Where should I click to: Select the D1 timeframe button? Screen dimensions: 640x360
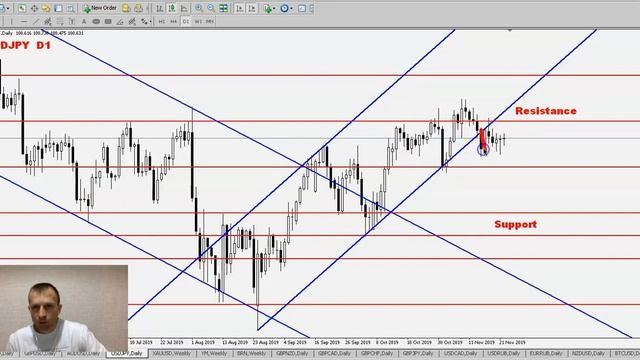point(186,21)
